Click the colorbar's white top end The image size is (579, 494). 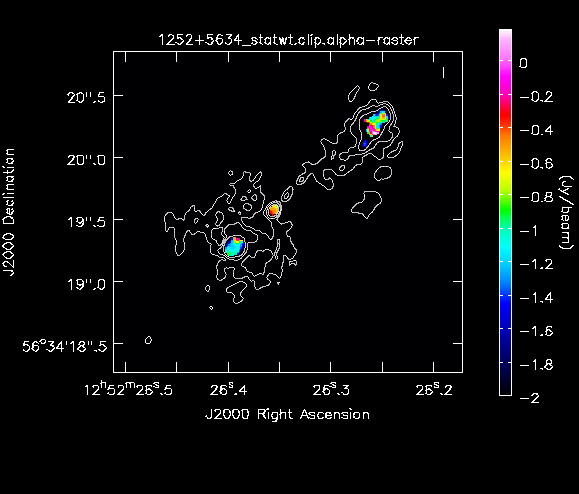[x=506, y=34]
